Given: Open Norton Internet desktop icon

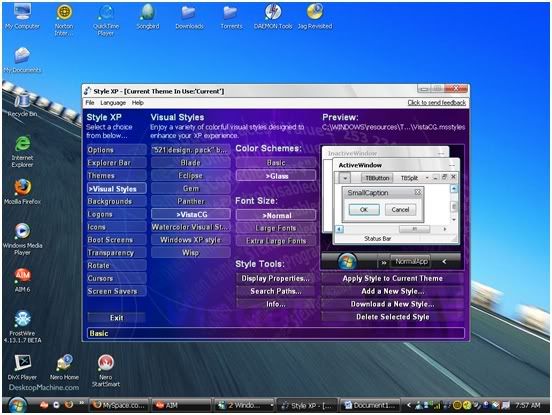Looking at the screenshot, I should [64, 19].
